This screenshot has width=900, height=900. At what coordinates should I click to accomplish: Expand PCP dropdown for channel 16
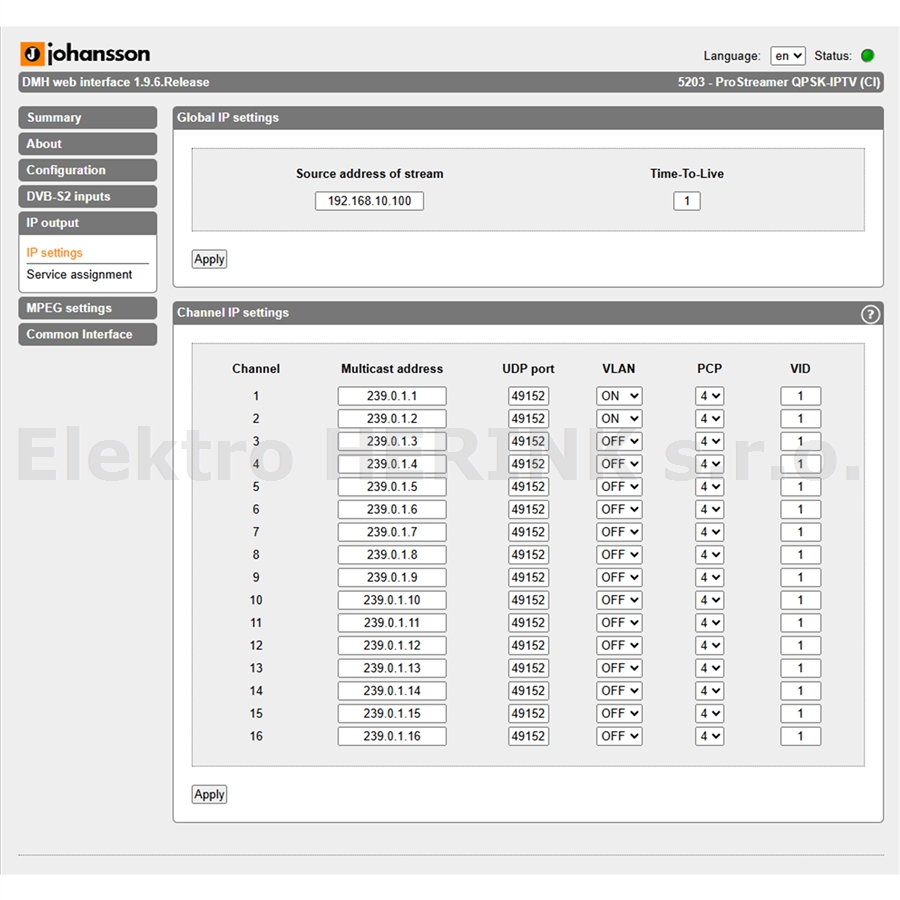coord(709,736)
